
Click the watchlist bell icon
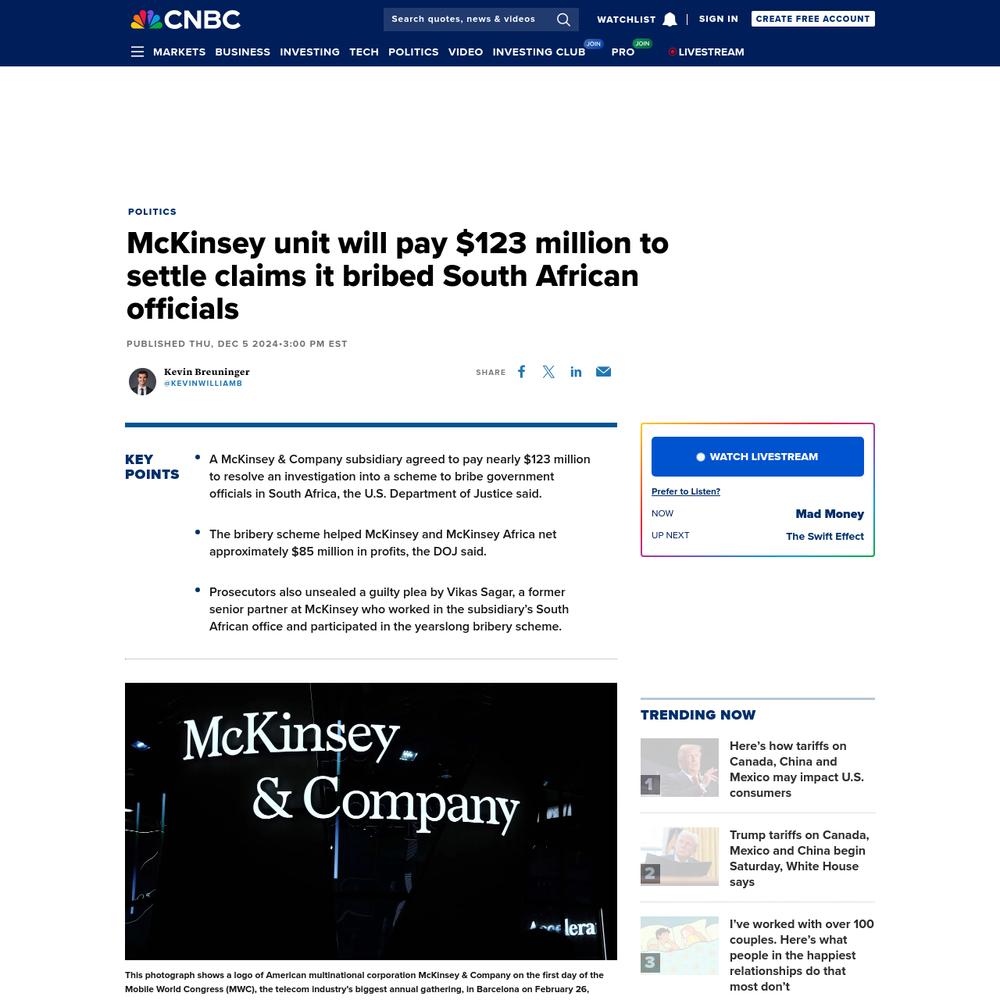[670, 19]
